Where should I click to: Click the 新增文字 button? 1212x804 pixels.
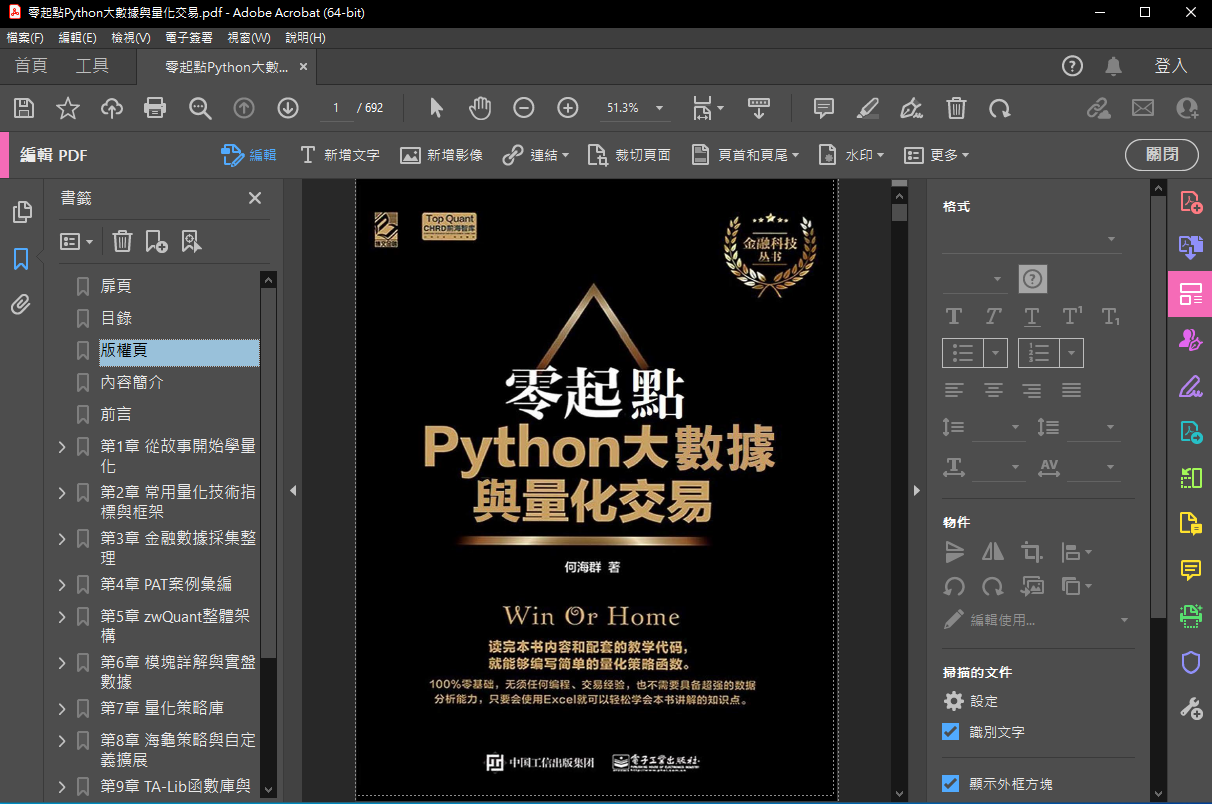[x=339, y=155]
